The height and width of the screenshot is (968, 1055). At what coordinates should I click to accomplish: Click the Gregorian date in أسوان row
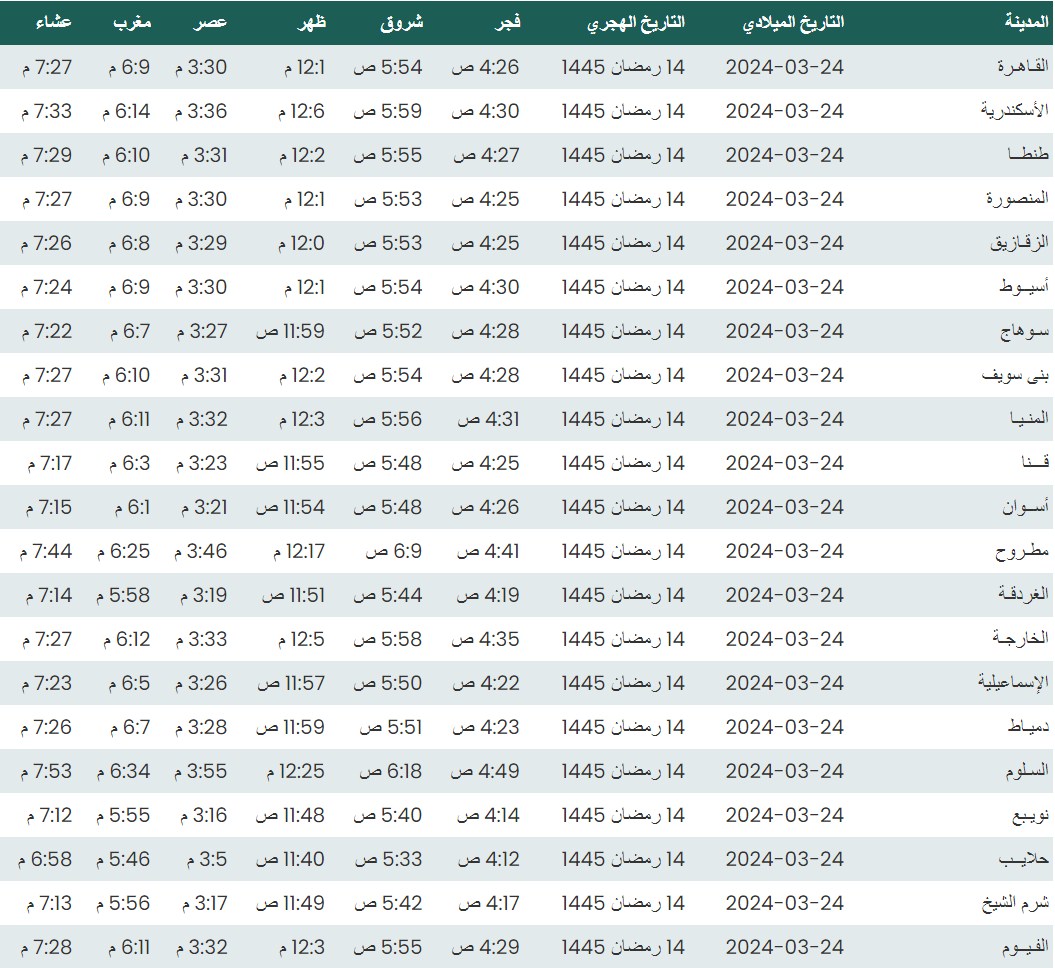[784, 507]
